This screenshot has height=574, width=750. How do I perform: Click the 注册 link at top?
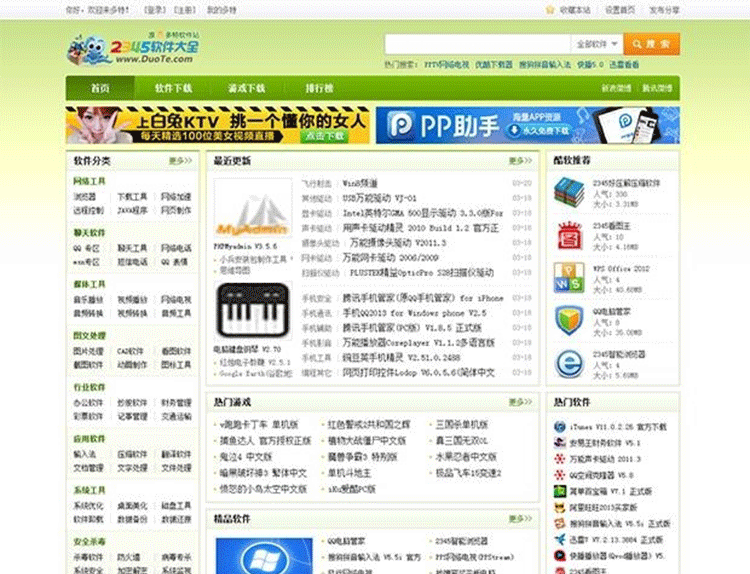click(x=185, y=10)
